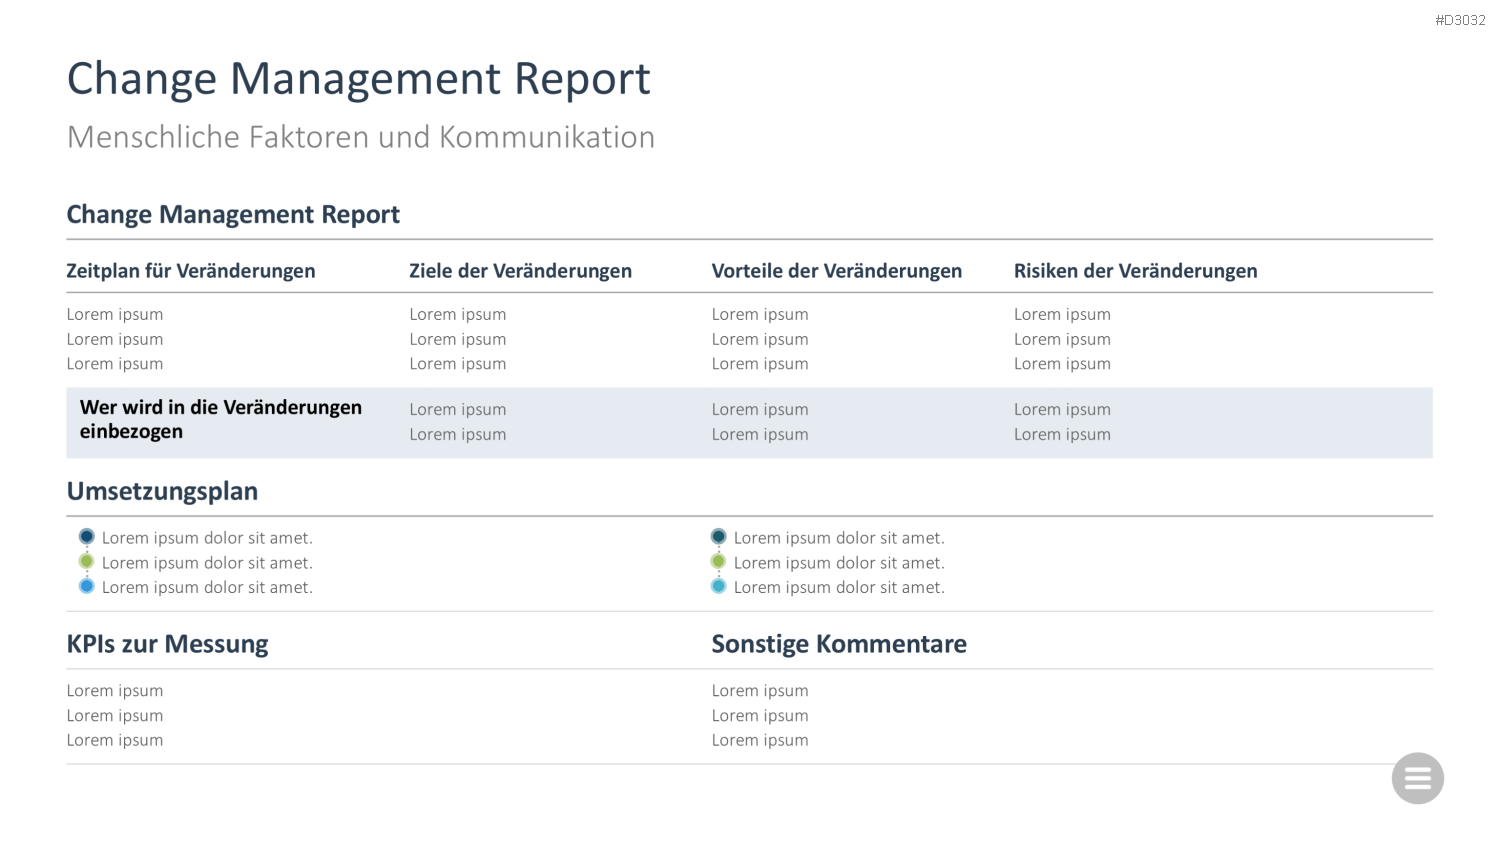1500x844 pixels.
Task: Click subtitle 'Menschliche Faktoren und Kommunikation'
Action: click(x=361, y=137)
